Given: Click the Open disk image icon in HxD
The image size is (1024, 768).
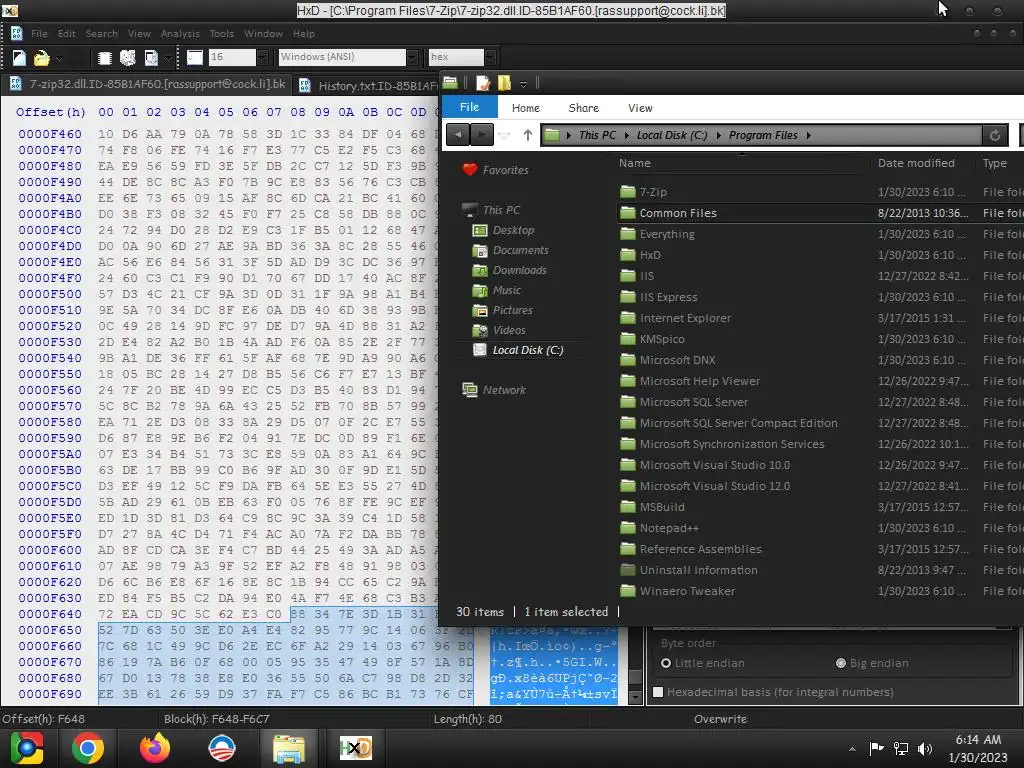Looking at the screenshot, I should (151, 58).
